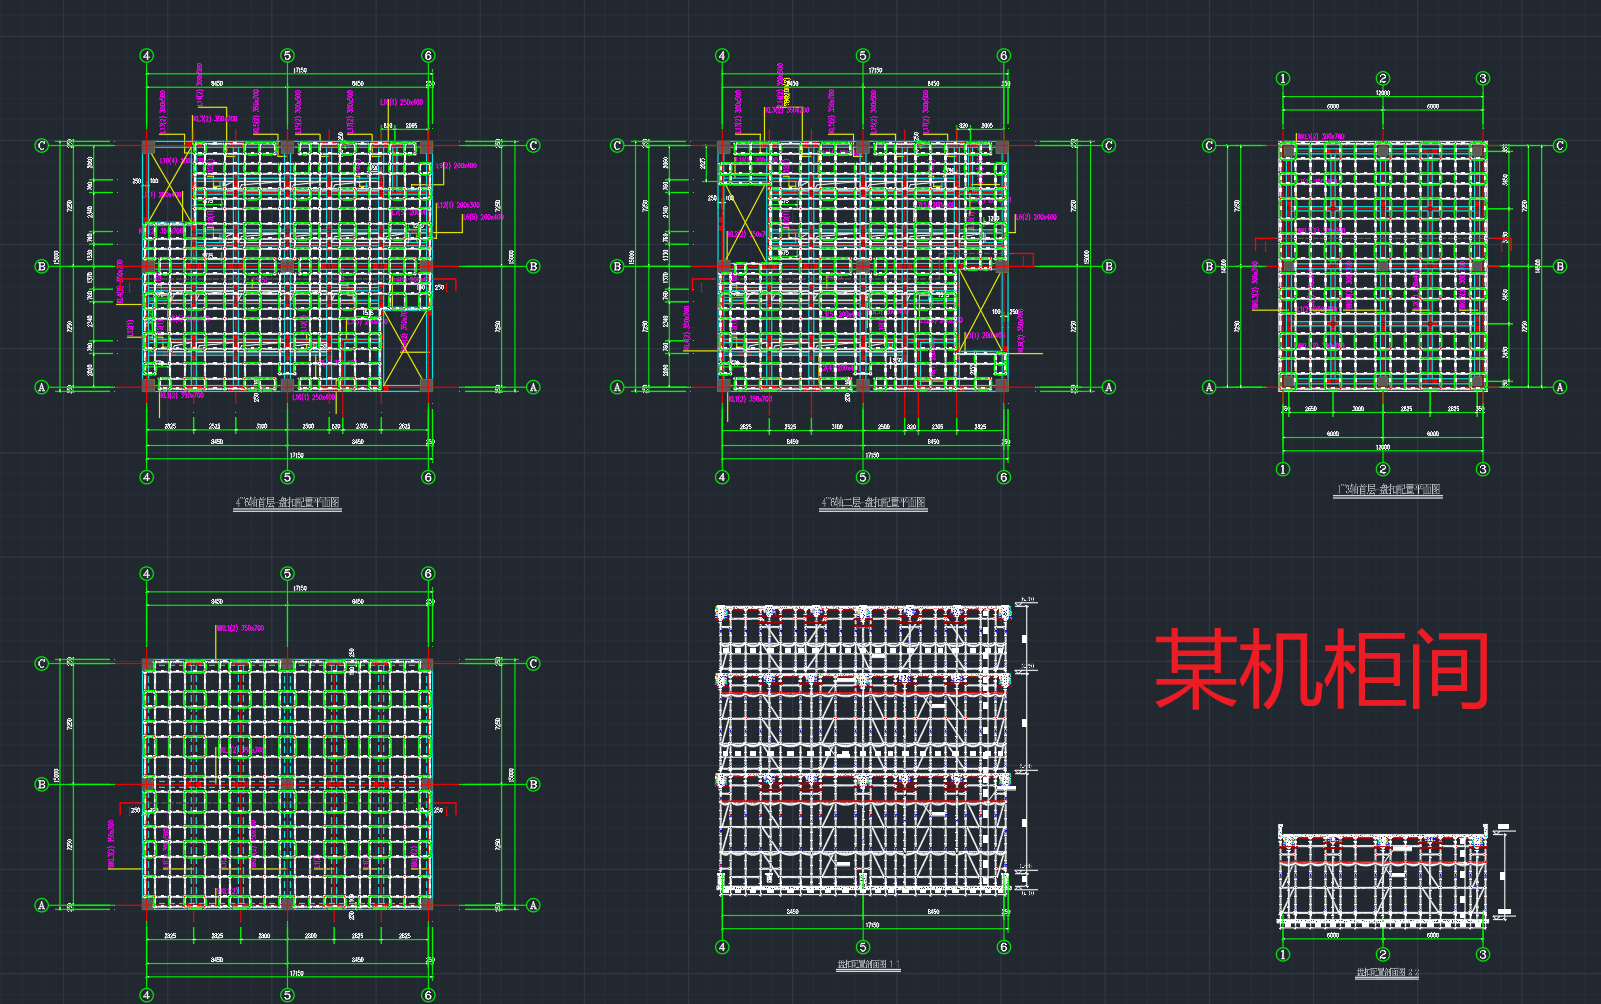This screenshot has height=1004, width=1601.
Task: Pick axis bubble 6 below section 1-1
Action: pos(1004,947)
